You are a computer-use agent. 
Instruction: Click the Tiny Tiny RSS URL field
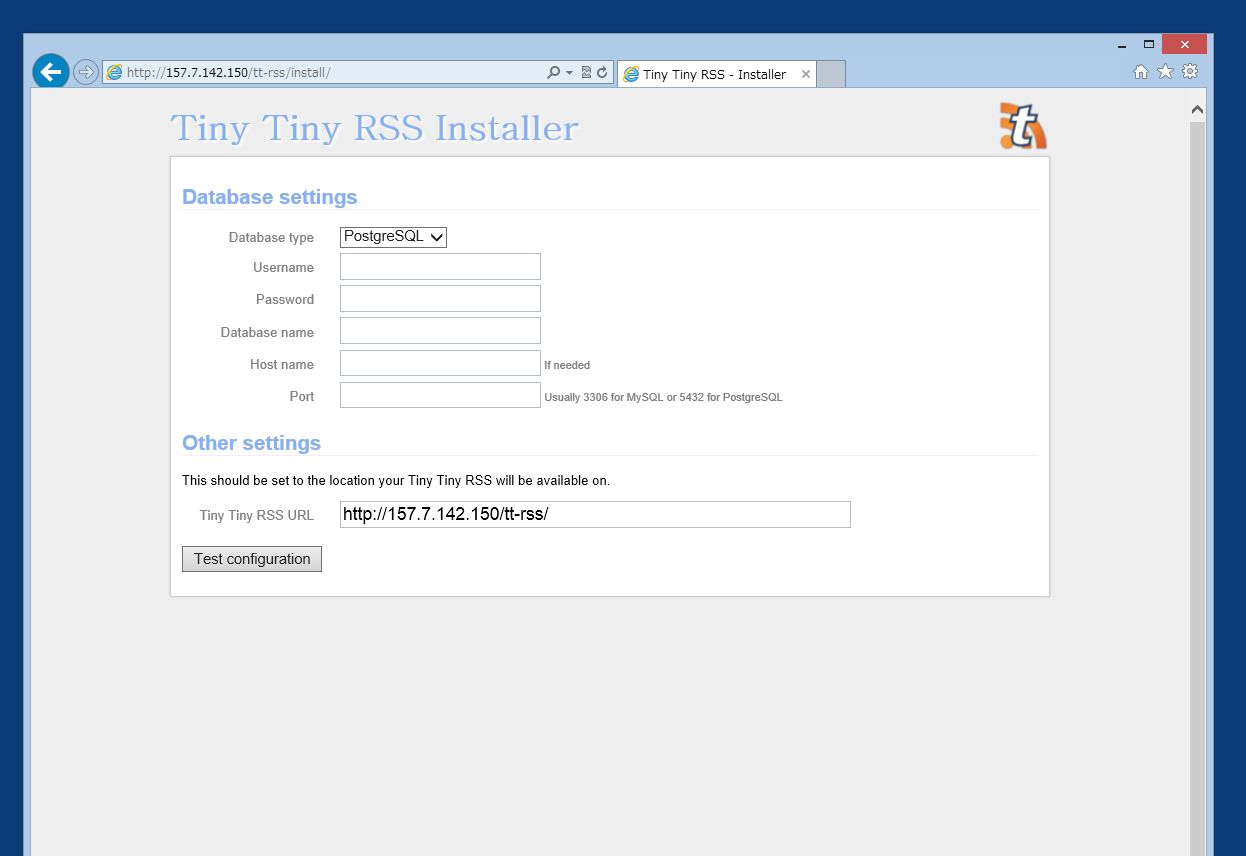point(595,514)
